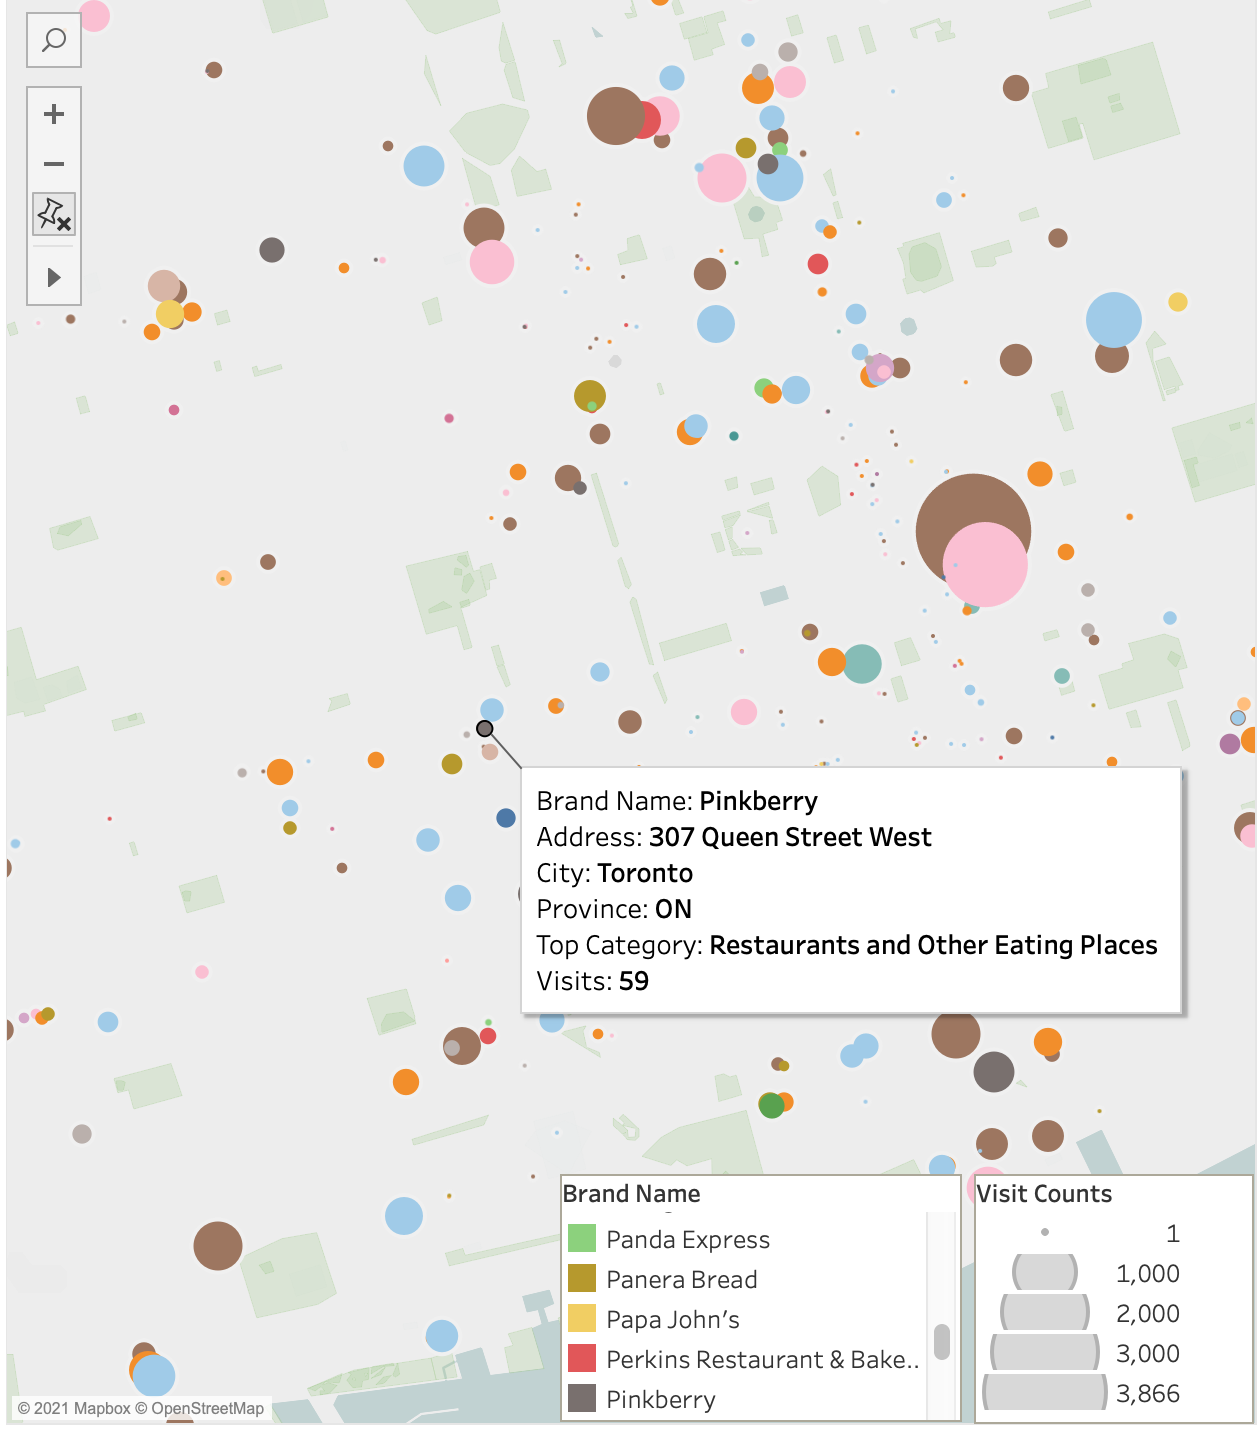The width and height of the screenshot is (1260, 1430).
Task: Click the Panera Bread color swatch
Action: (583, 1279)
